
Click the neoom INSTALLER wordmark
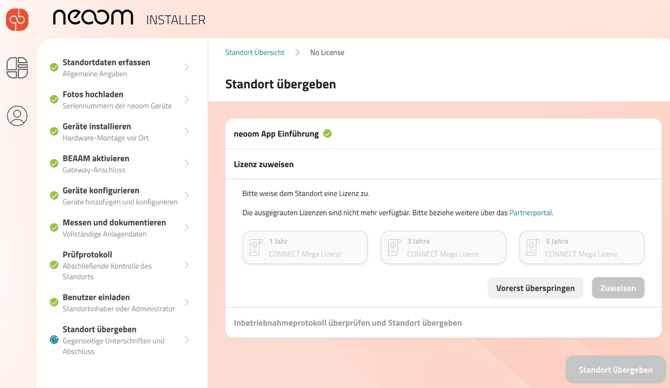[129, 18]
